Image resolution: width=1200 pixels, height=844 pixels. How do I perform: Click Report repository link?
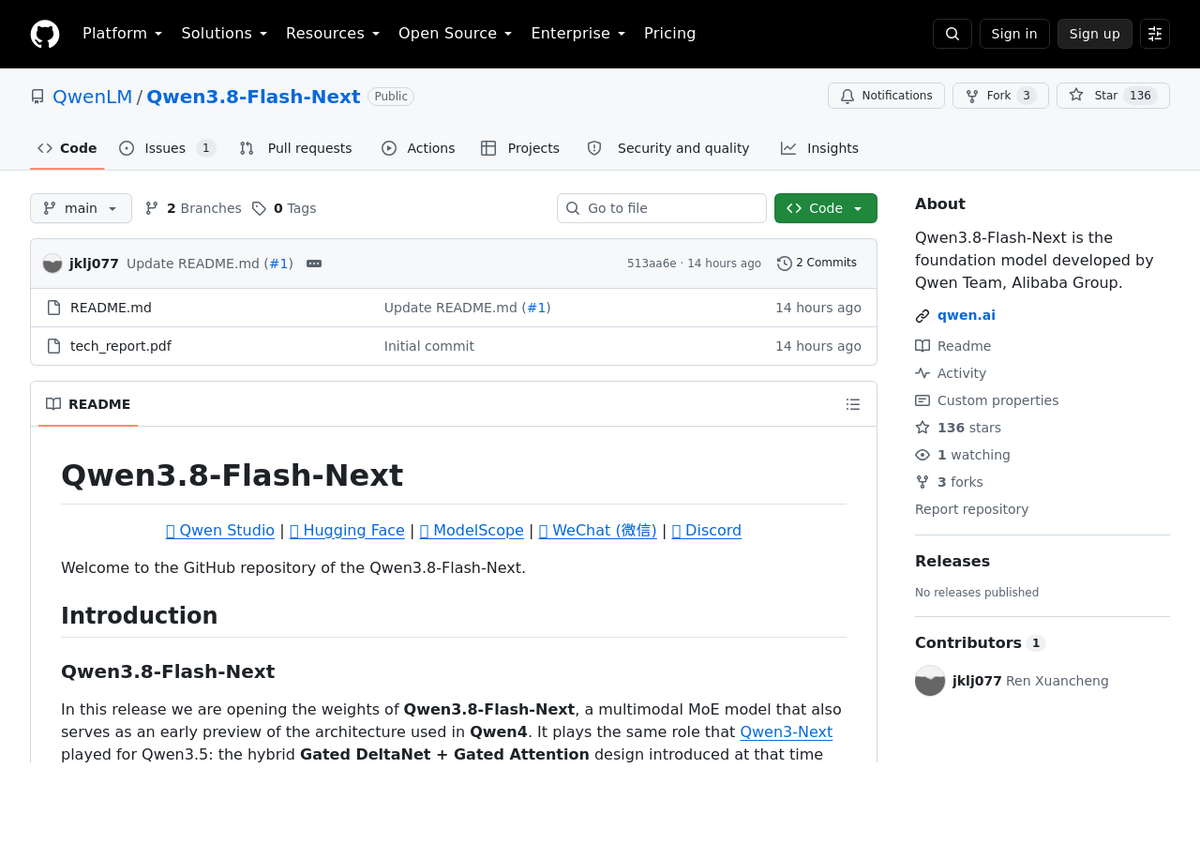coord(972,509)
